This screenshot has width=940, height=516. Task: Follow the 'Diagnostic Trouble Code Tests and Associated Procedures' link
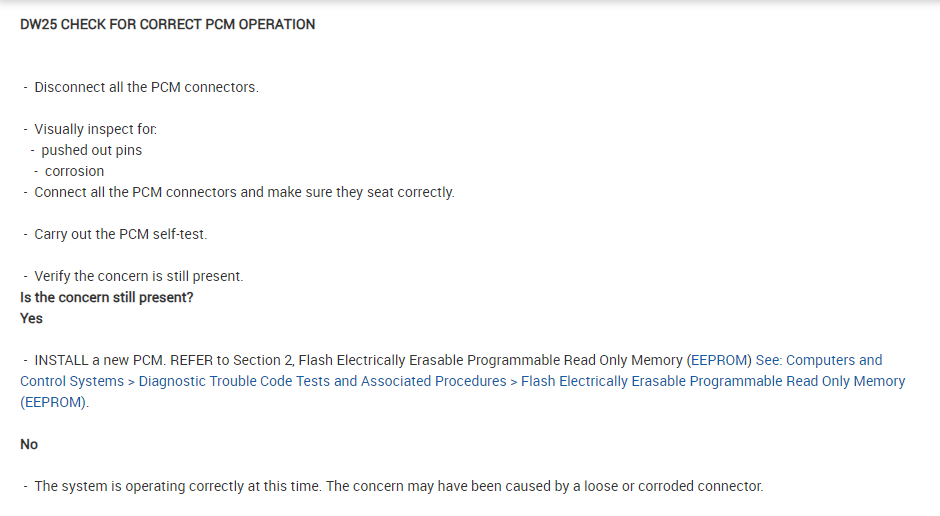point(322,381)
